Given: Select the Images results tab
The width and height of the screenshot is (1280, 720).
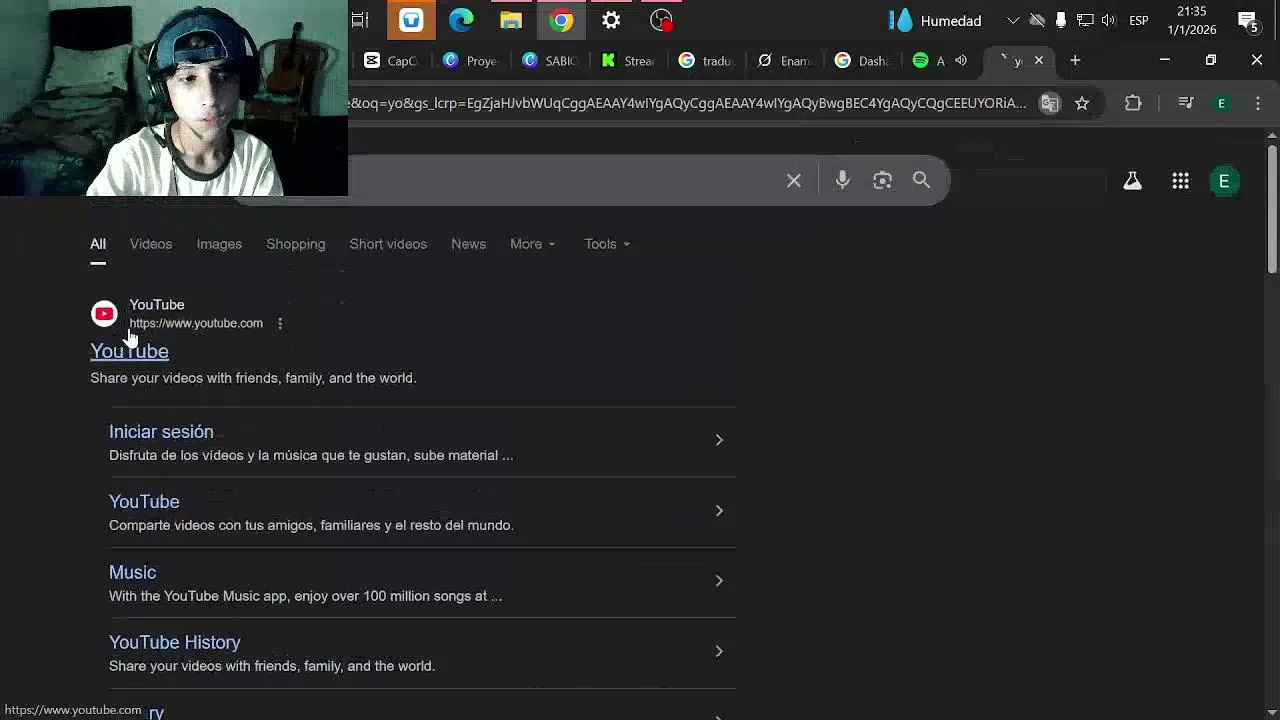Looking at the screenshot, I should click(x=219, y=244).
